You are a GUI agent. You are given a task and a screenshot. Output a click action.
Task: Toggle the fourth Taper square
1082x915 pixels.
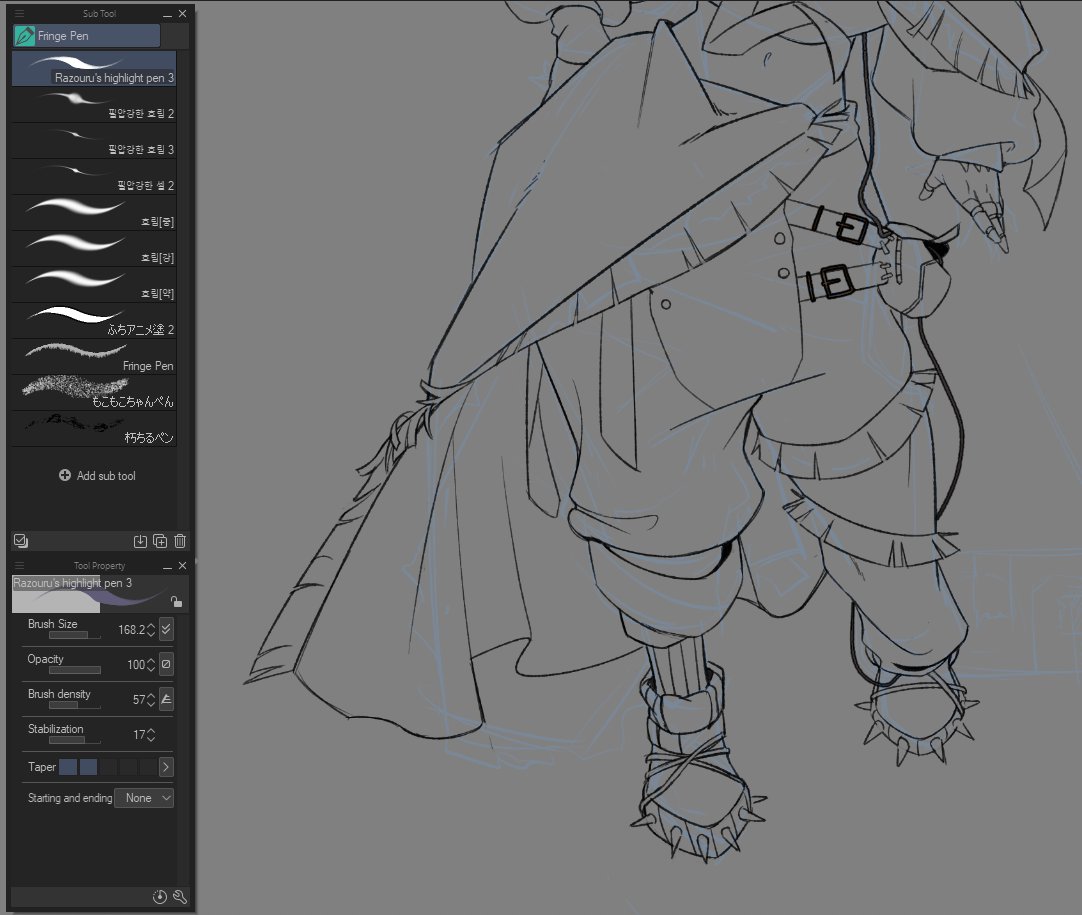point(128,767)
